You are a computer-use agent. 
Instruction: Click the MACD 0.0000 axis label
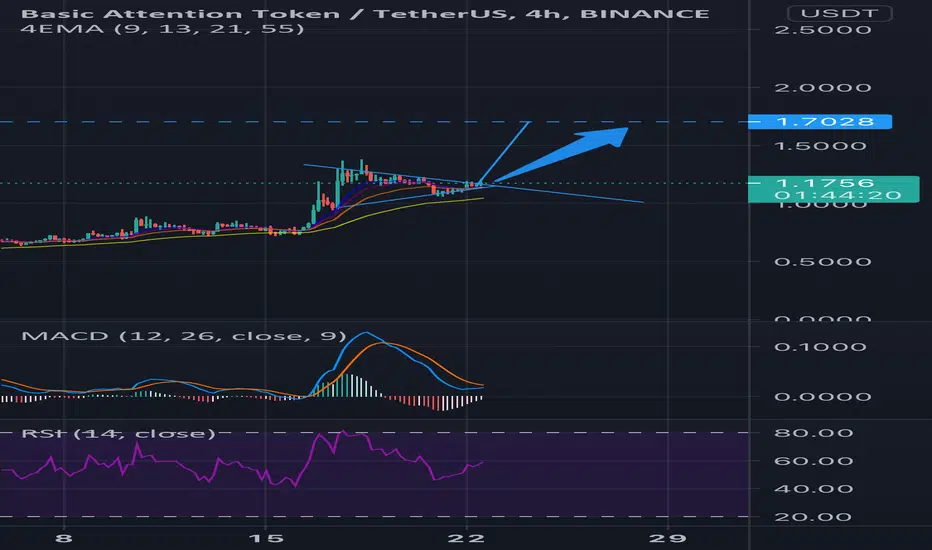(823, 397)
